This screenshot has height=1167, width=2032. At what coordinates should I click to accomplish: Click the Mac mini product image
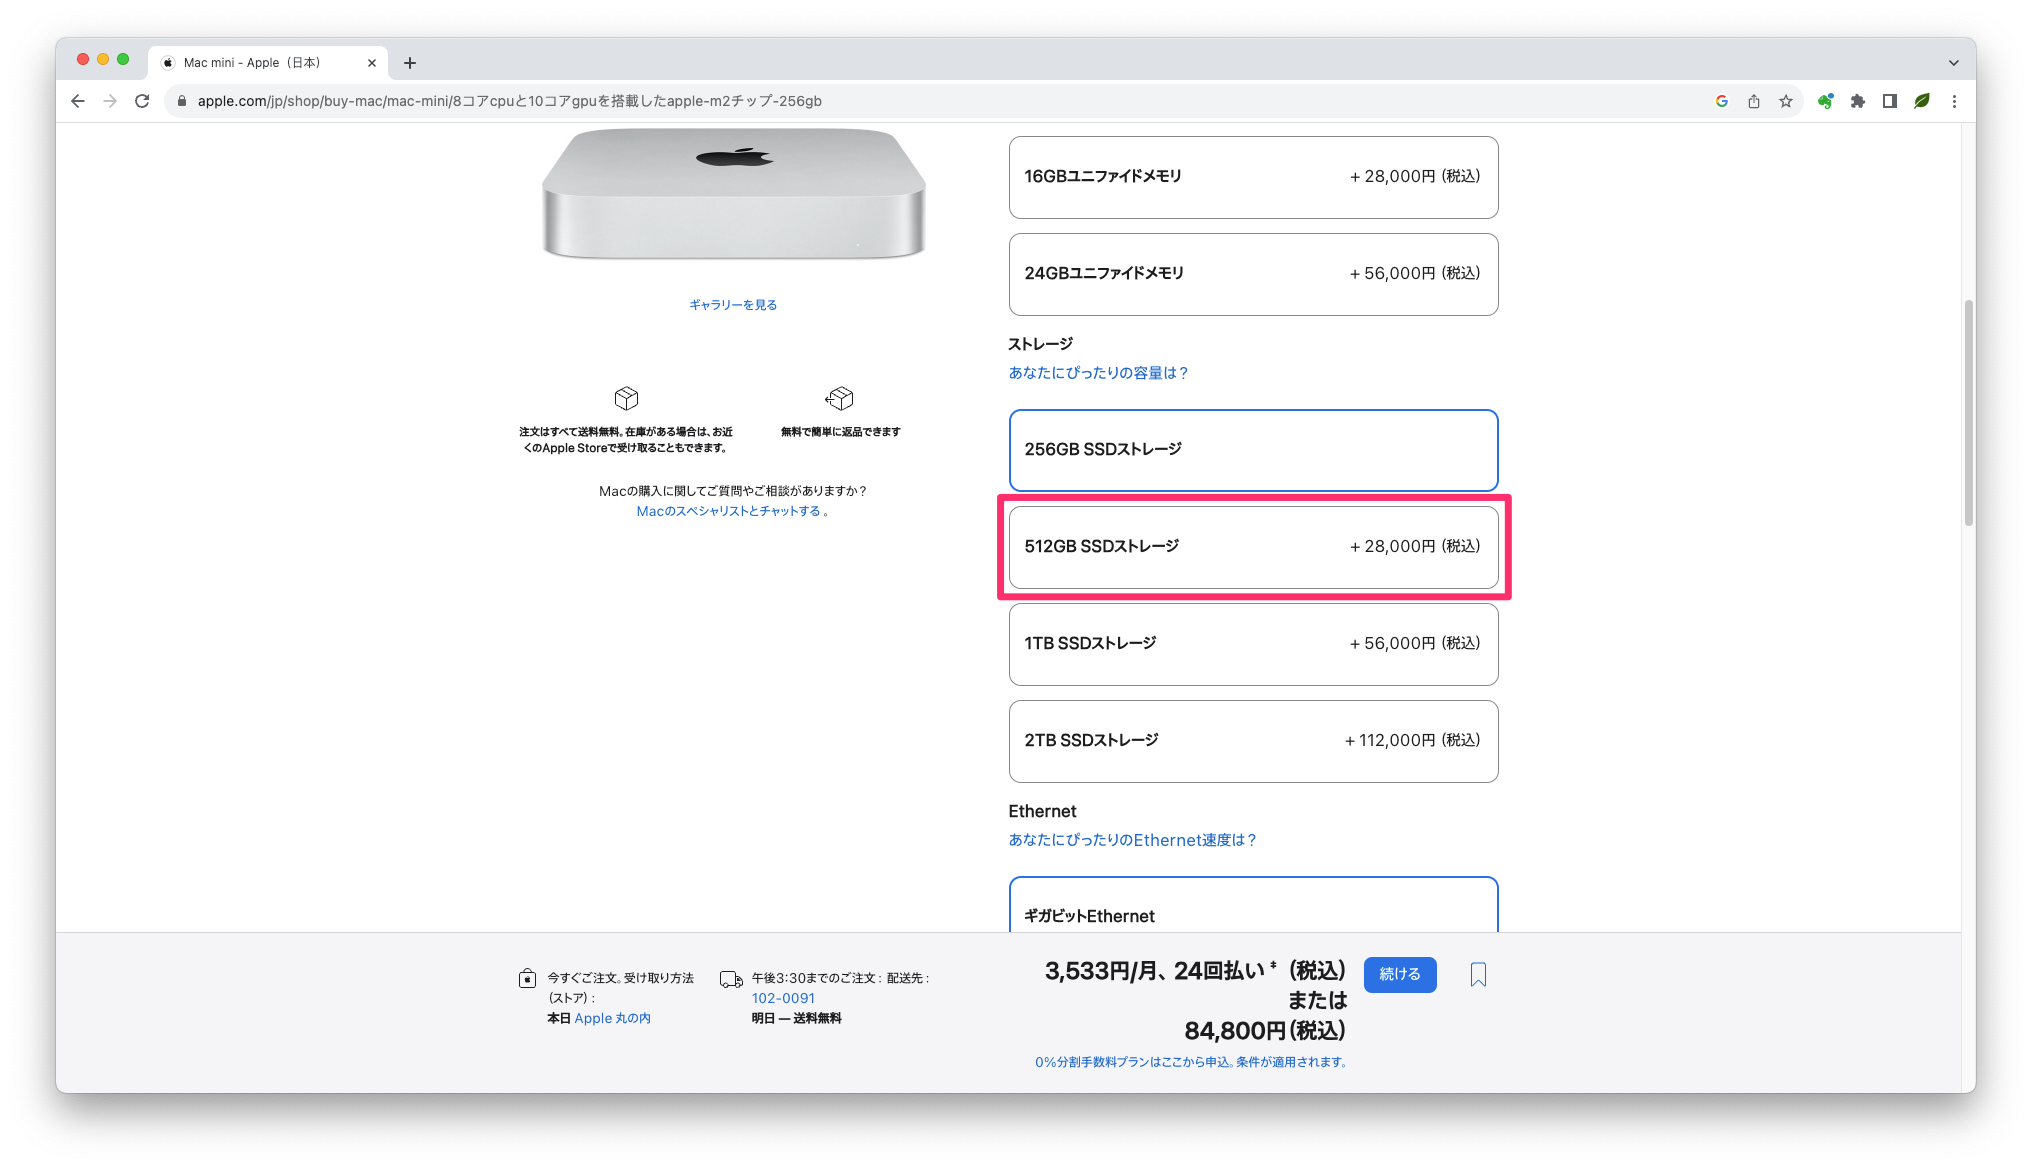point(733,193)
